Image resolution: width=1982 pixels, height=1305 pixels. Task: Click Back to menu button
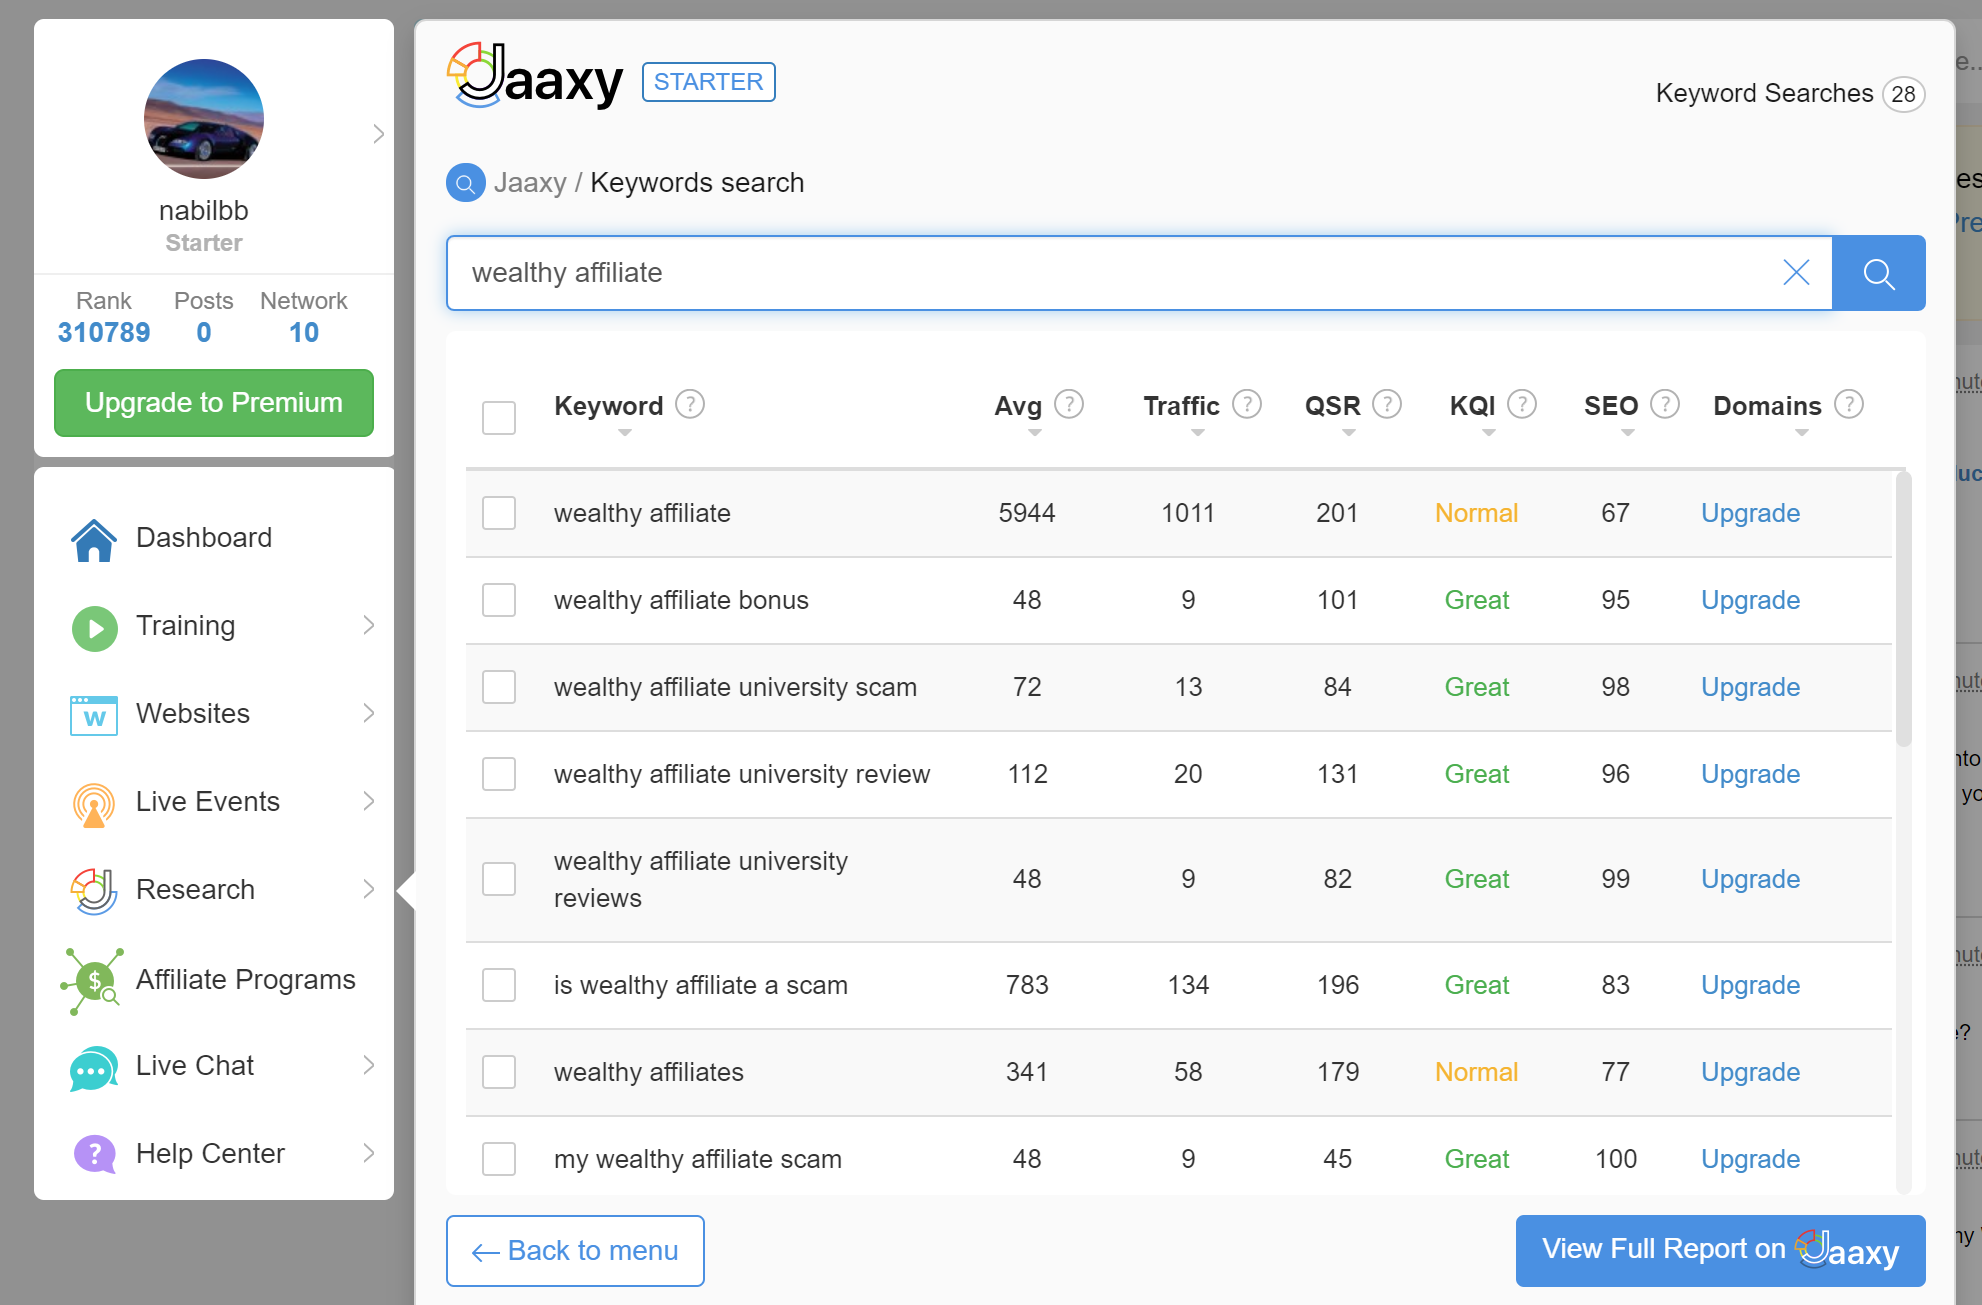pos(575,1251)
